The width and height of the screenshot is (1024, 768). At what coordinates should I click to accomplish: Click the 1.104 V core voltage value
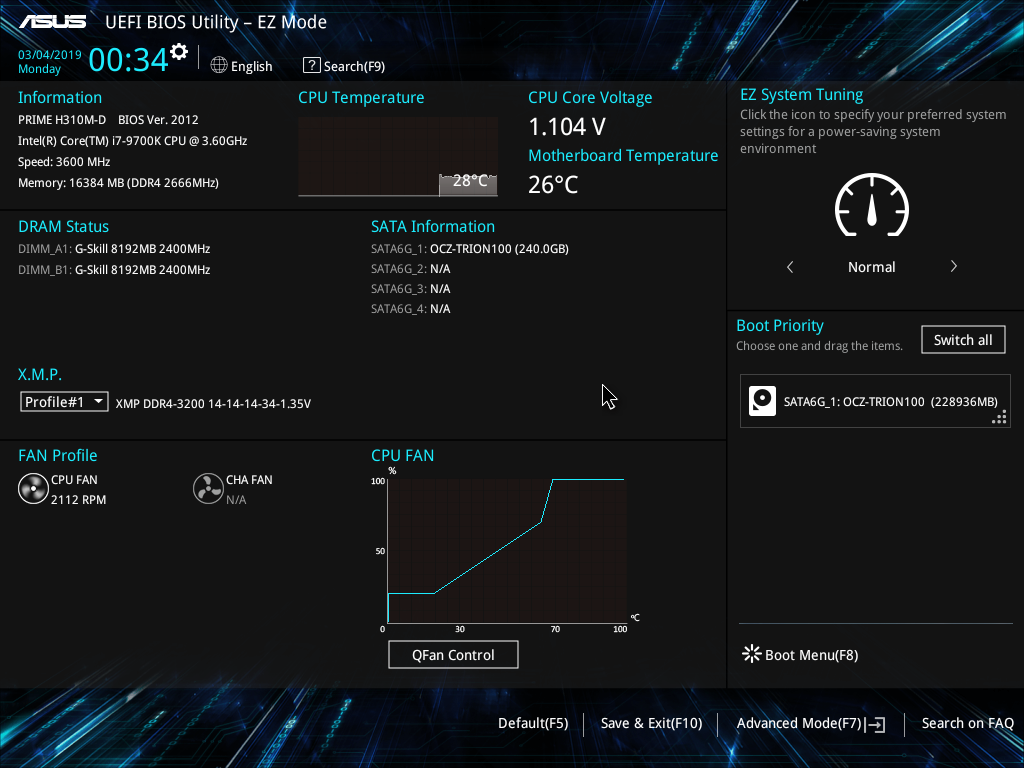567,127
